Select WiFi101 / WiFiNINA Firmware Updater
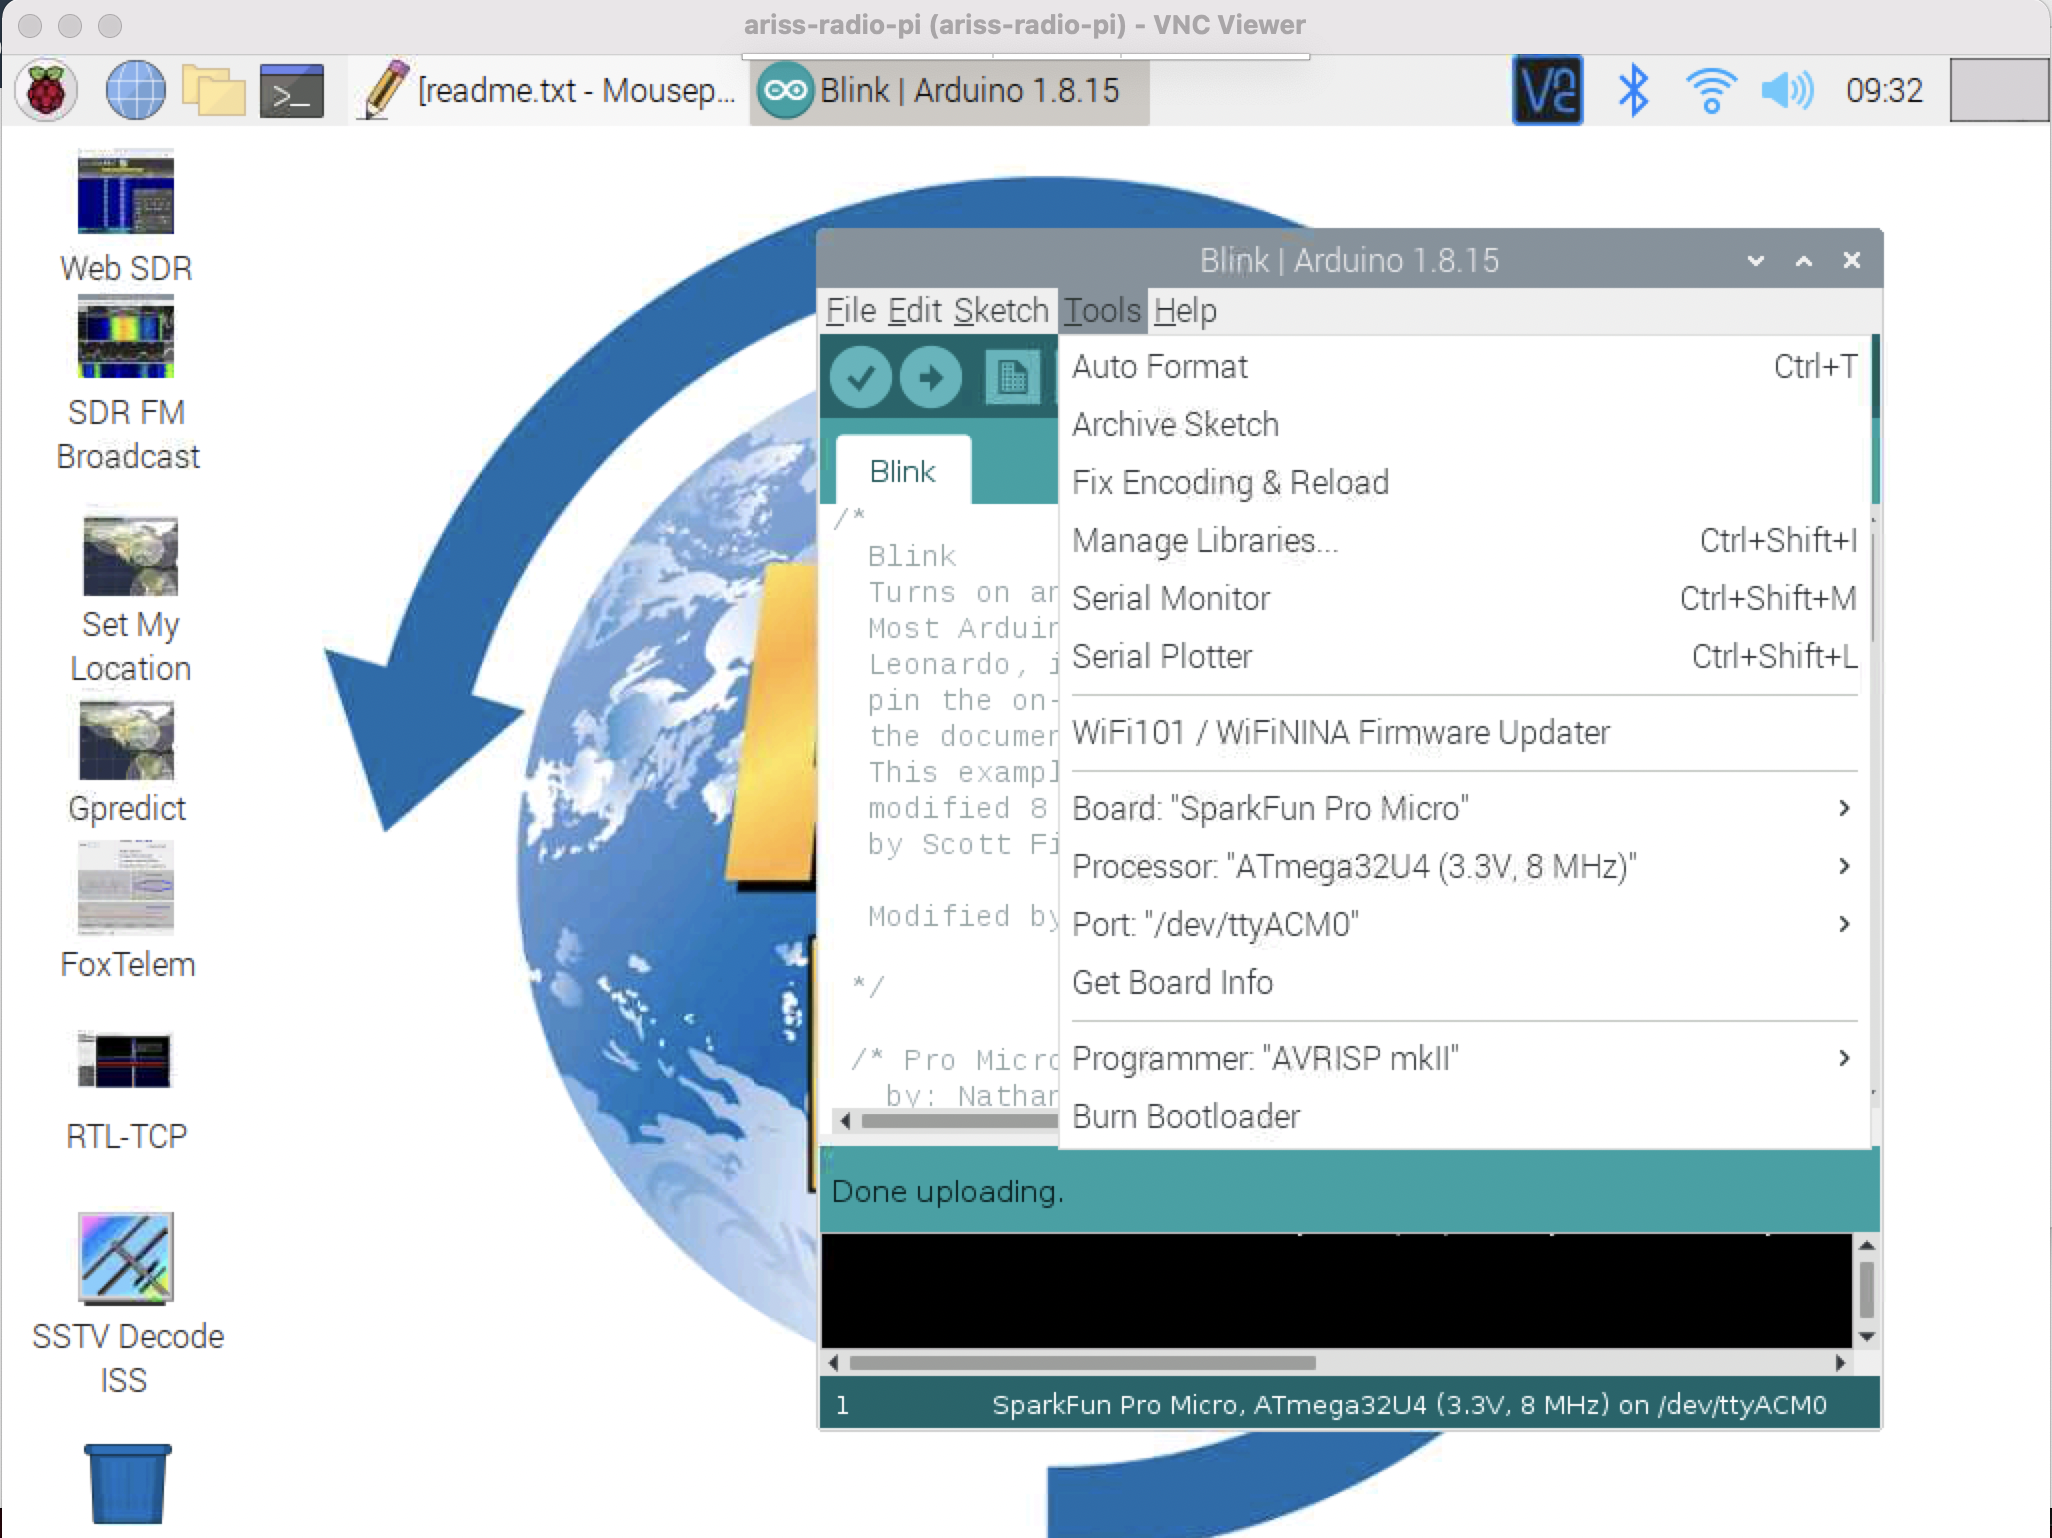2052x1538 pixels. tap(1464, 733)
